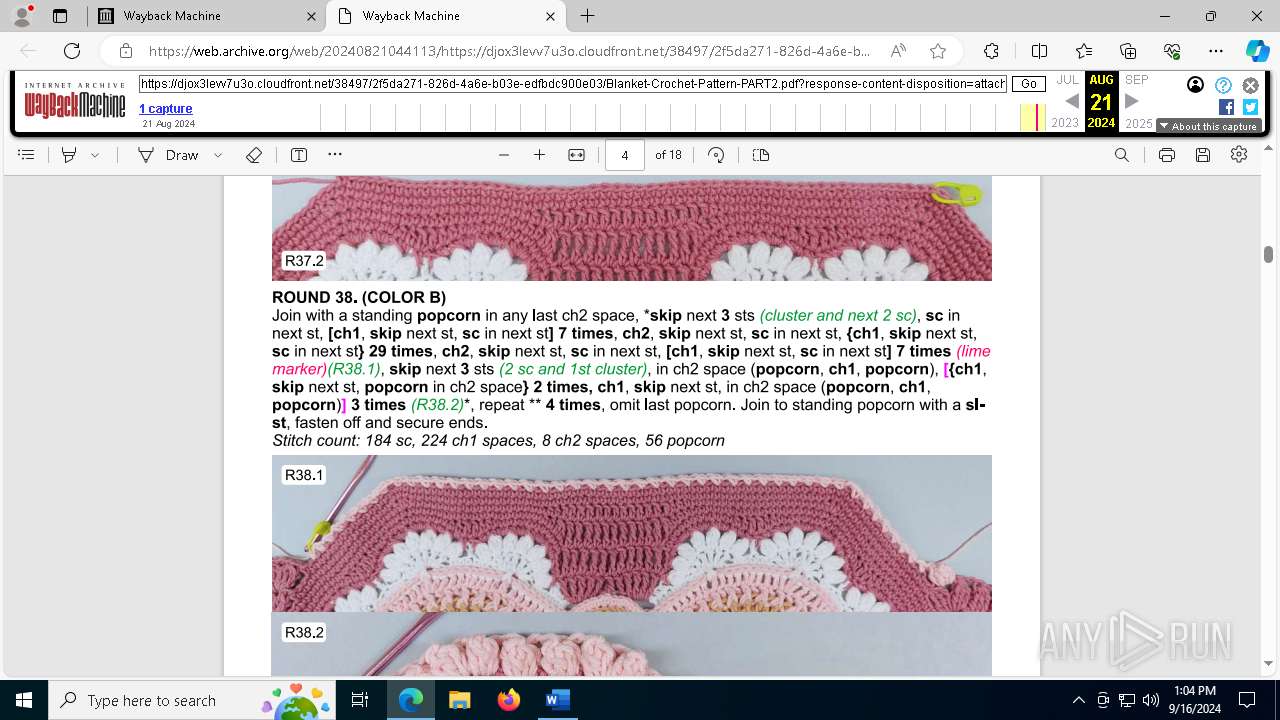
Task: Open the 1 capture link
Action: click(166, 108)
